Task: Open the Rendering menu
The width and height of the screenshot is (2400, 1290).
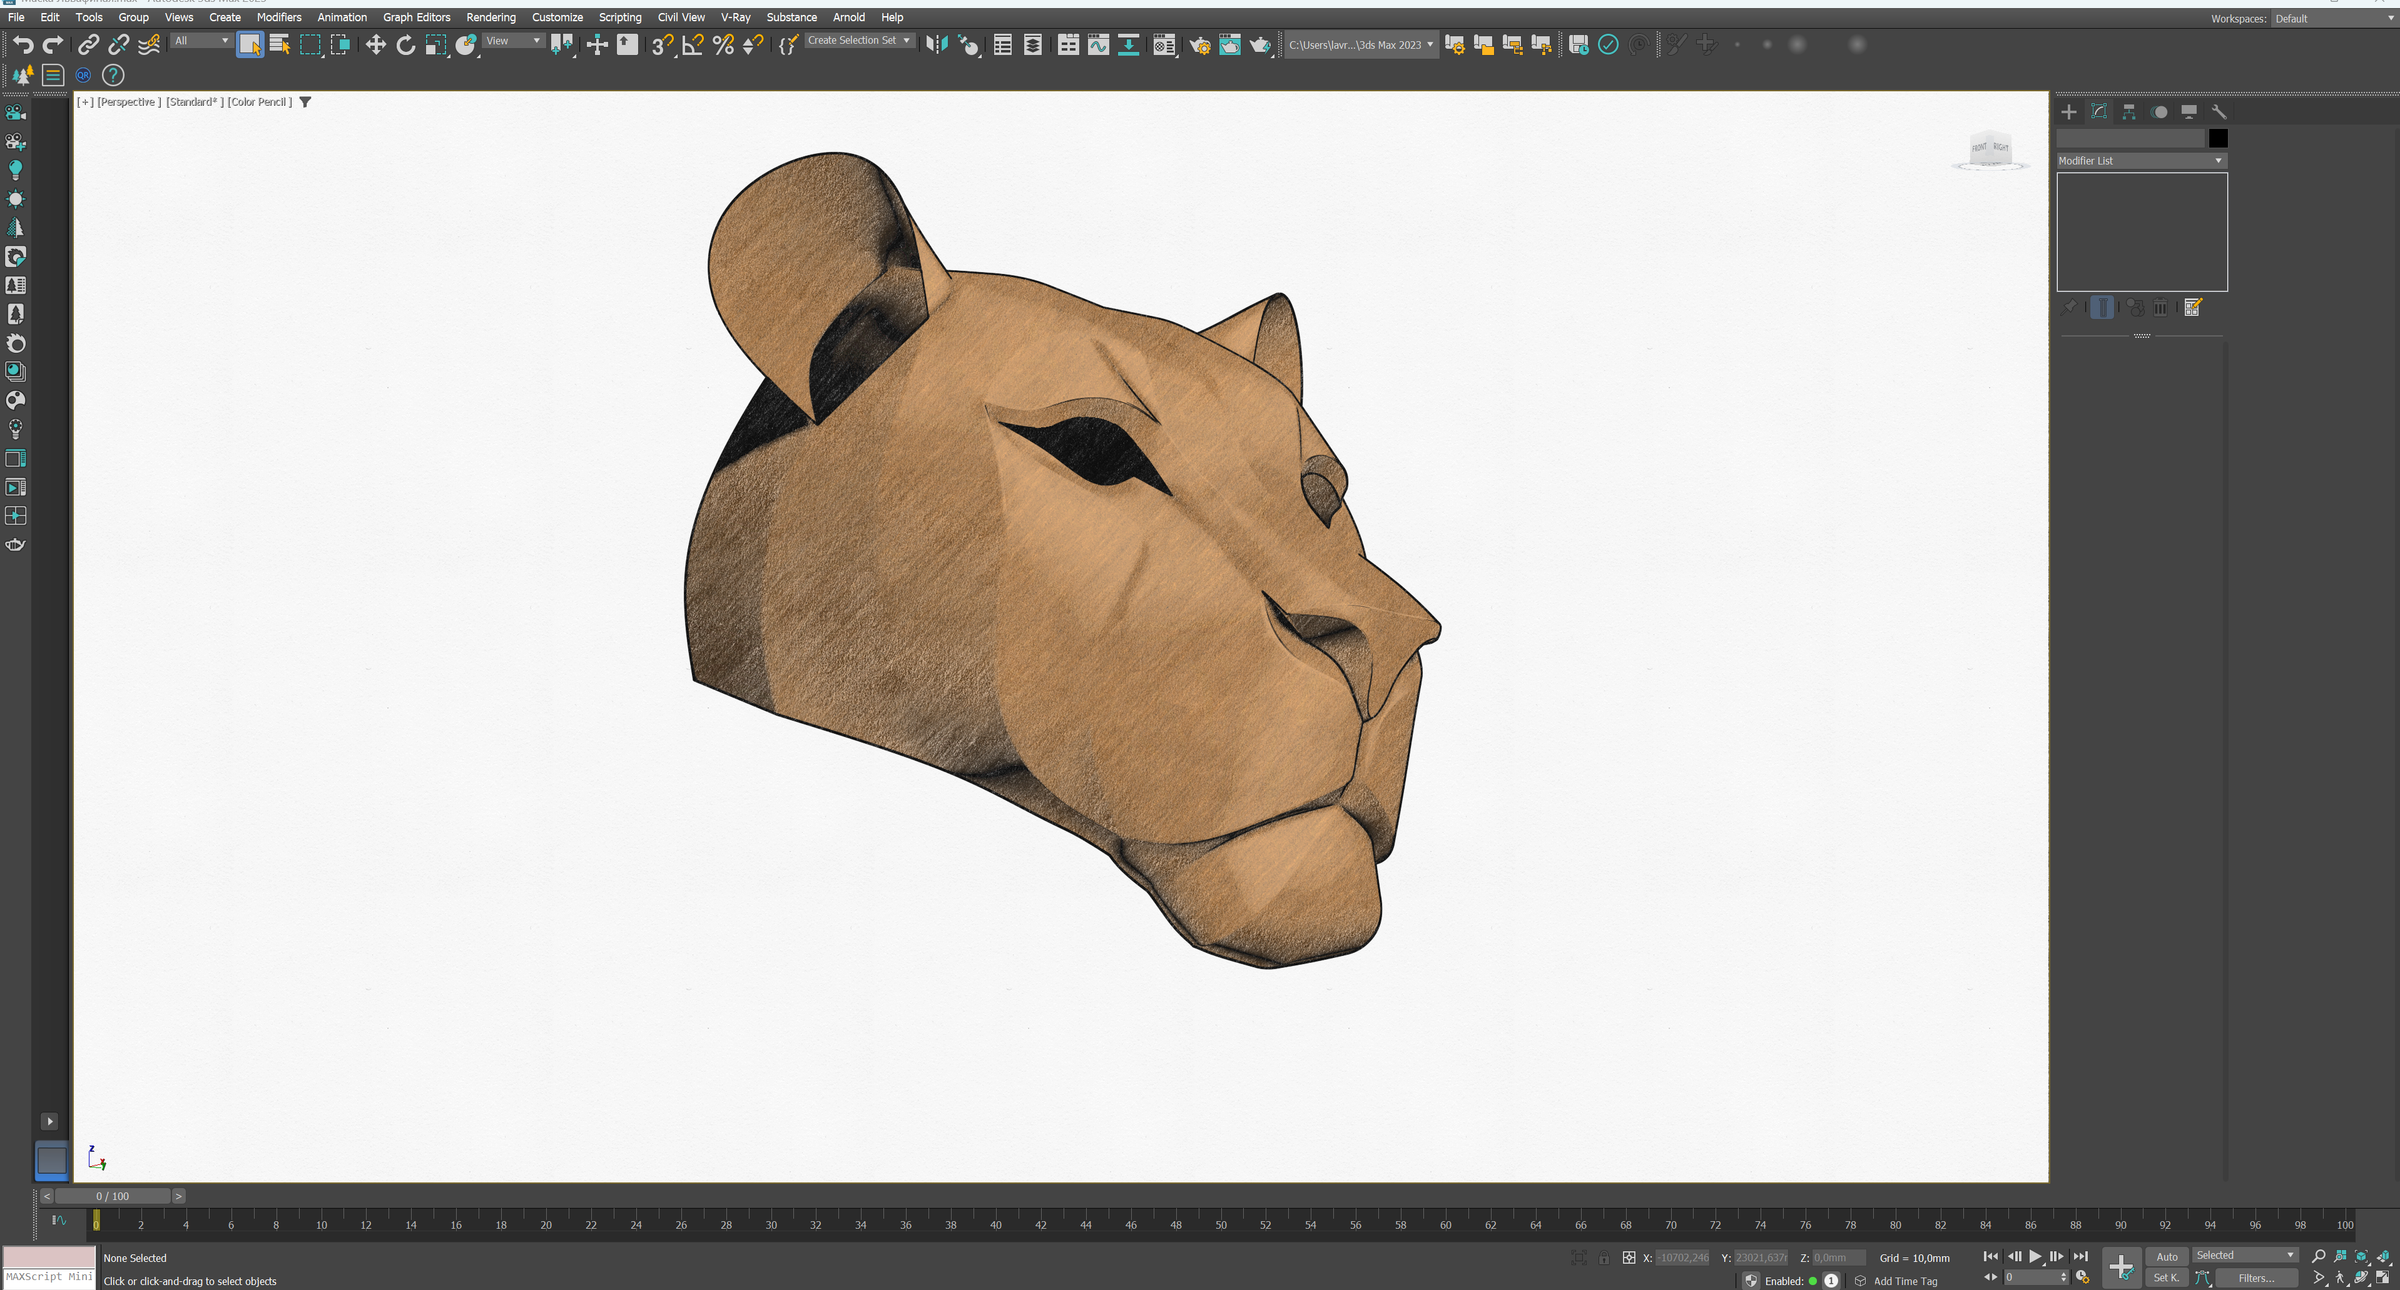Action: coord(491,17)
